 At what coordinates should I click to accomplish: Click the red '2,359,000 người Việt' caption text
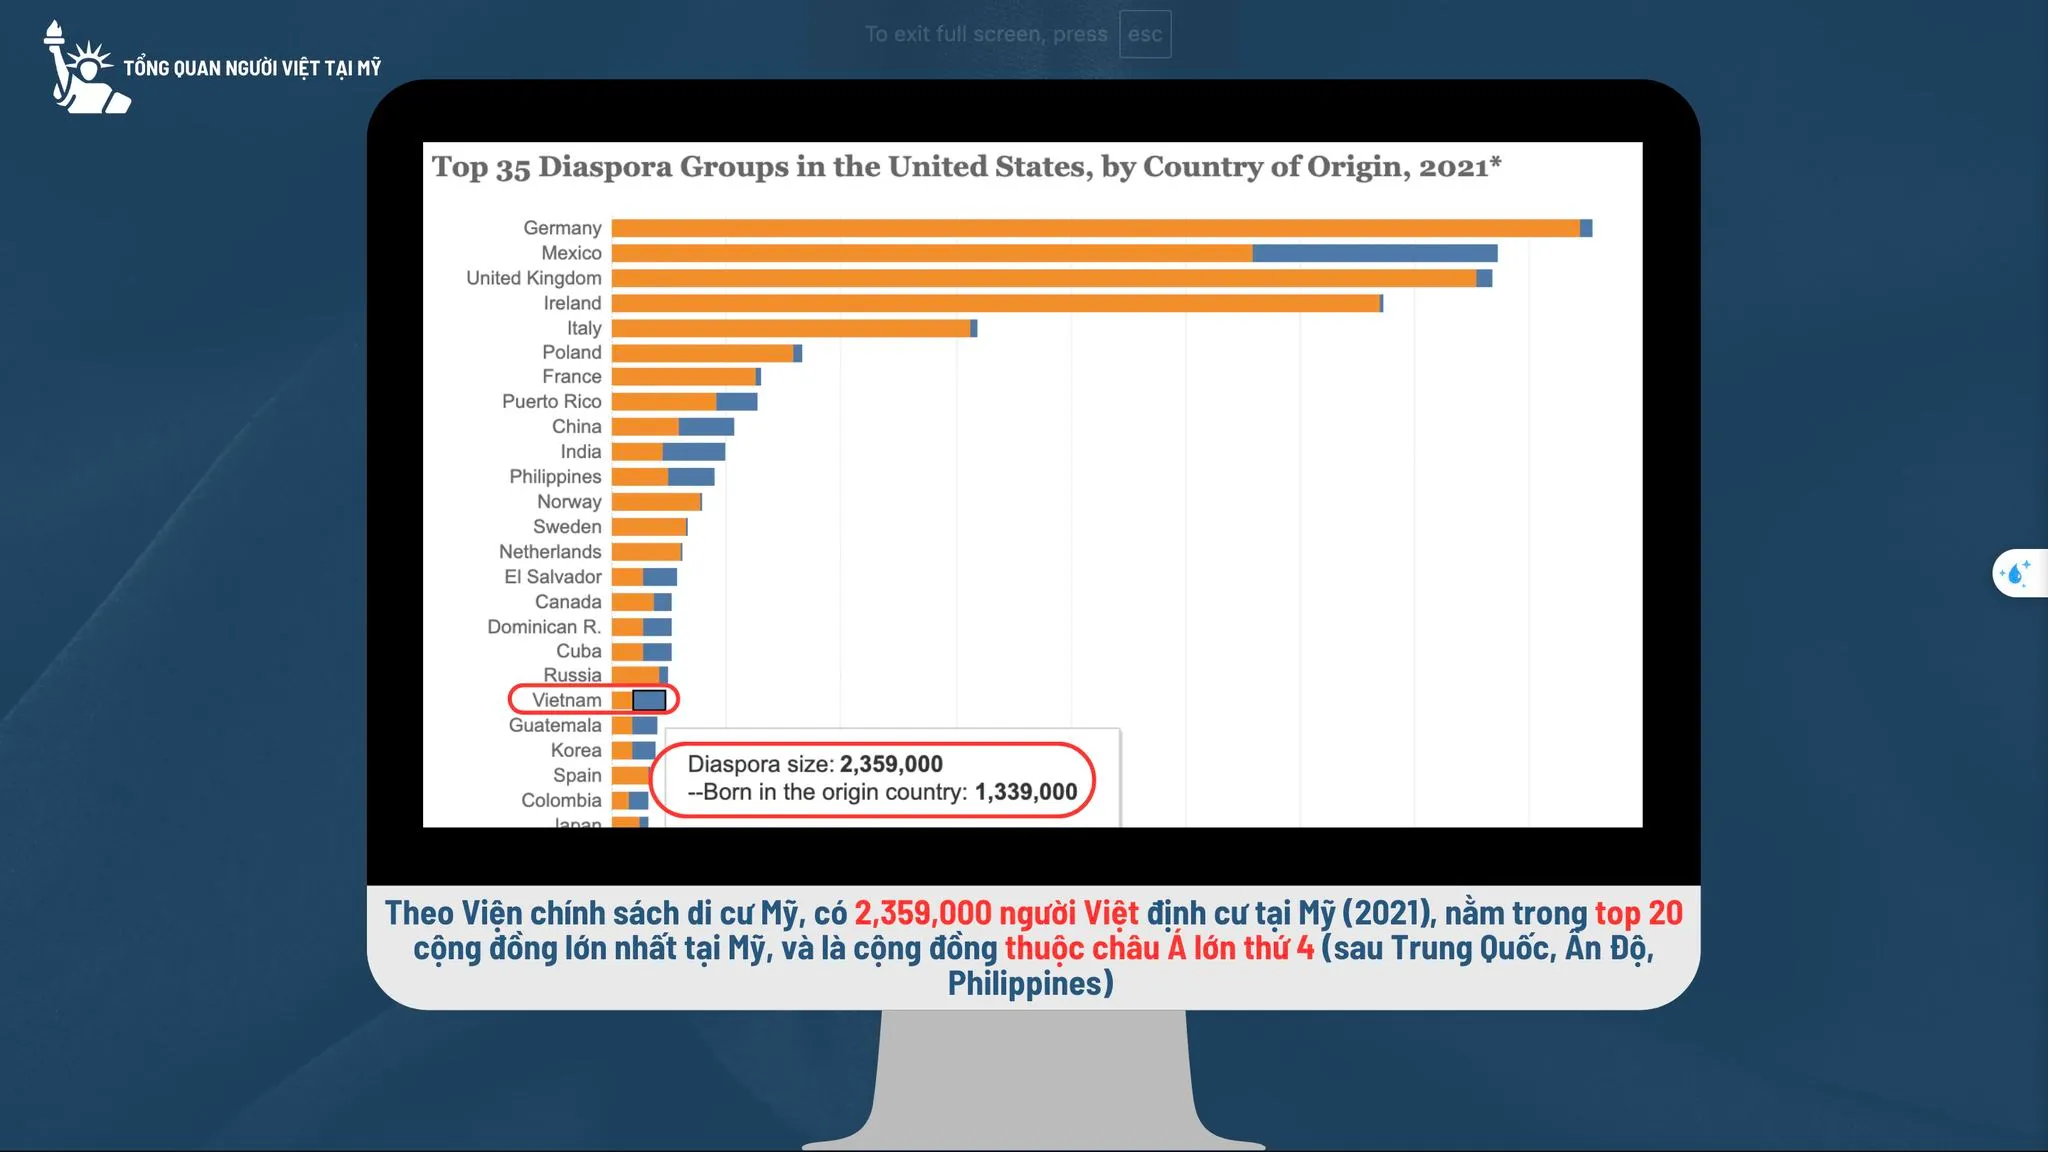[x=996, y=913]
